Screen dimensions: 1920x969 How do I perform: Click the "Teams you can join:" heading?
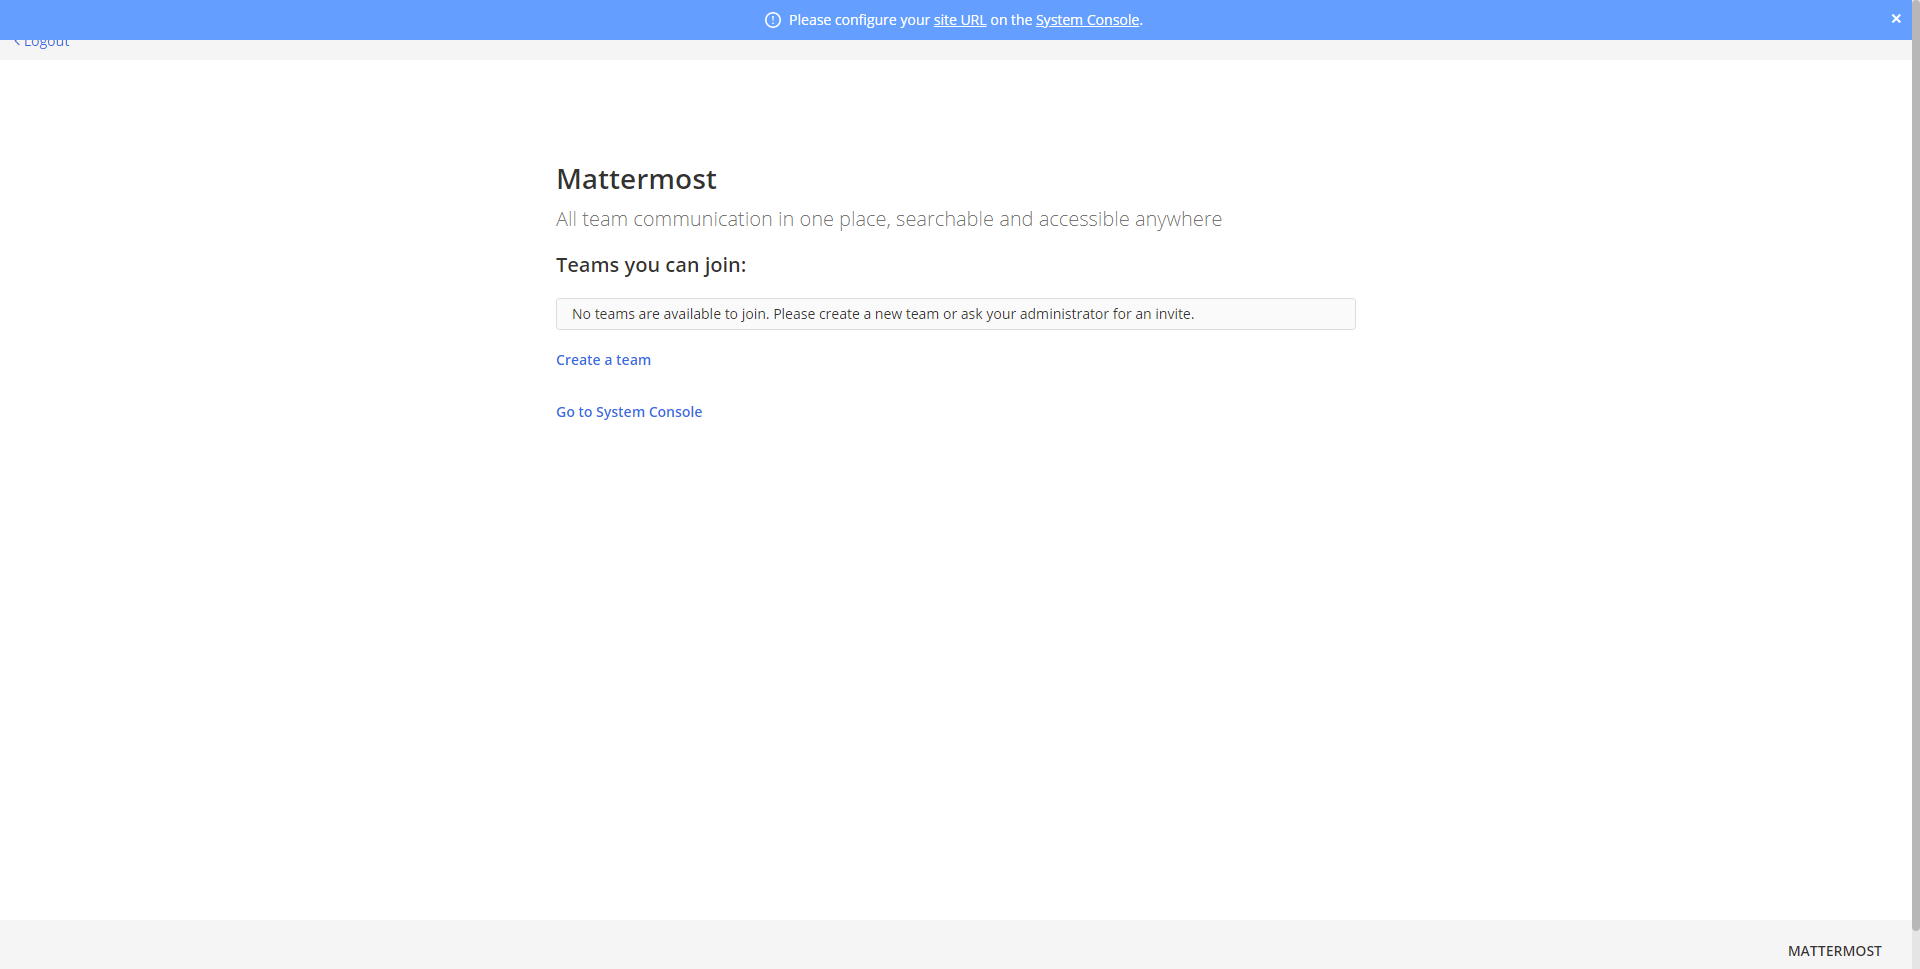651,265
